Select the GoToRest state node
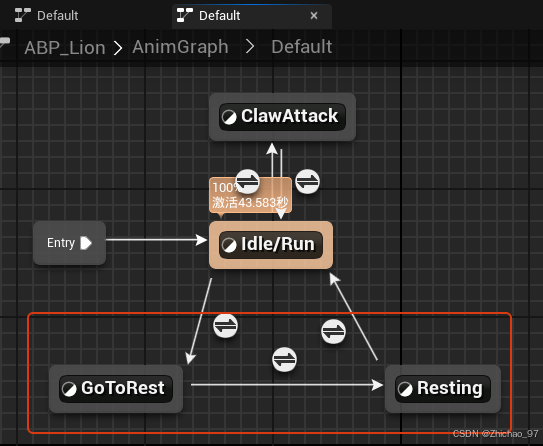 [116, 389]
